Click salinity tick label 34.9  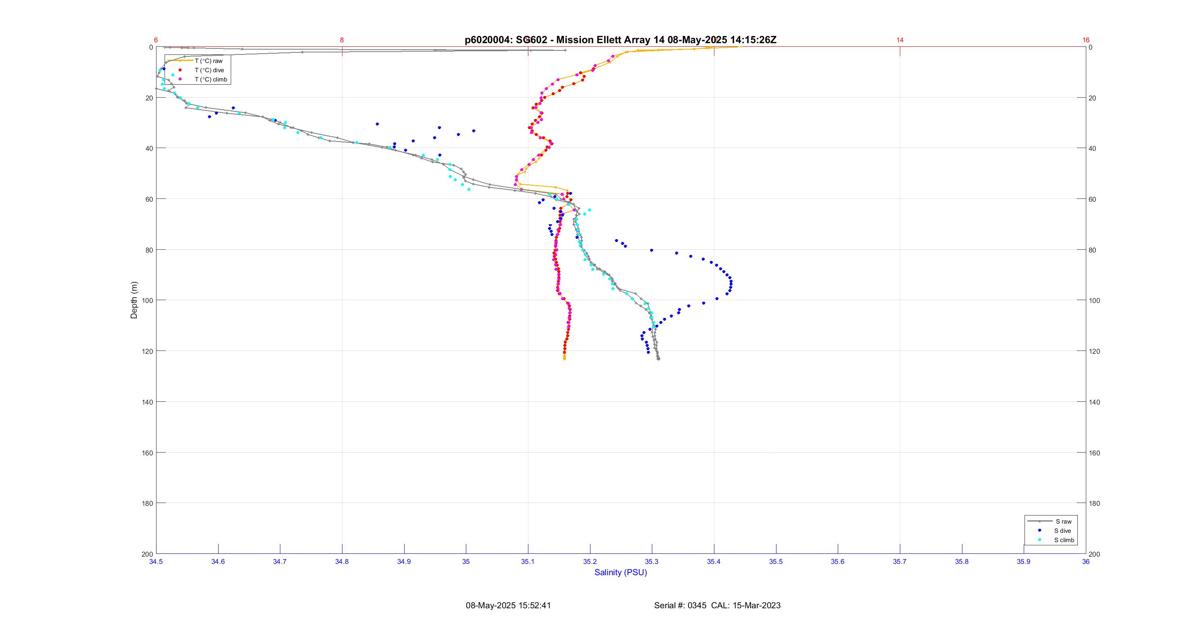point(403,561)
